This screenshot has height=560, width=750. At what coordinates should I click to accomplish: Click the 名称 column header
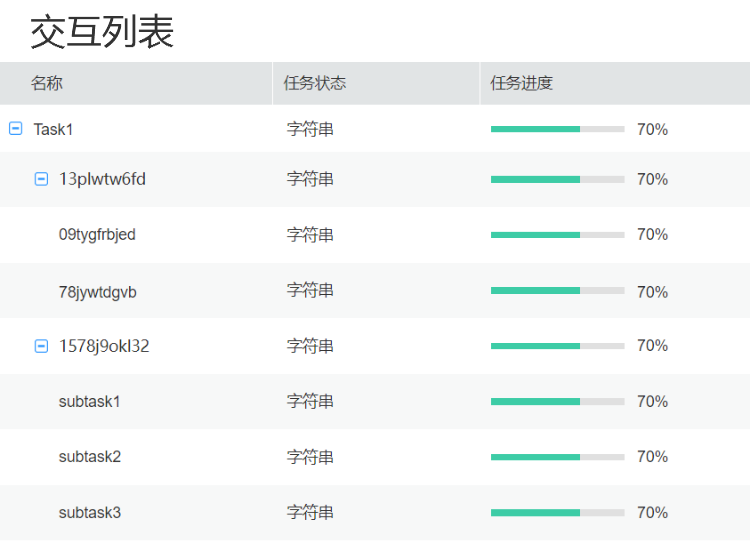47,83
